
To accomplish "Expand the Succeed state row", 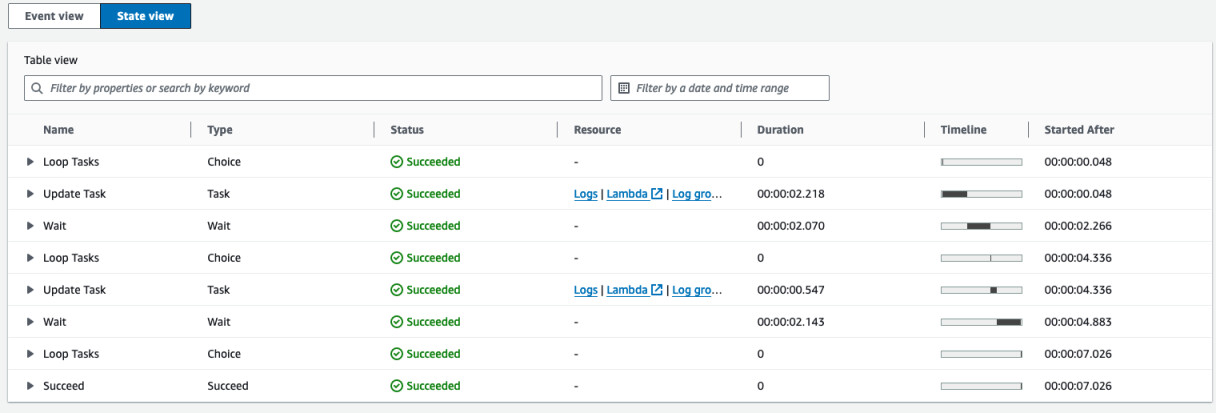I will 30,386.
